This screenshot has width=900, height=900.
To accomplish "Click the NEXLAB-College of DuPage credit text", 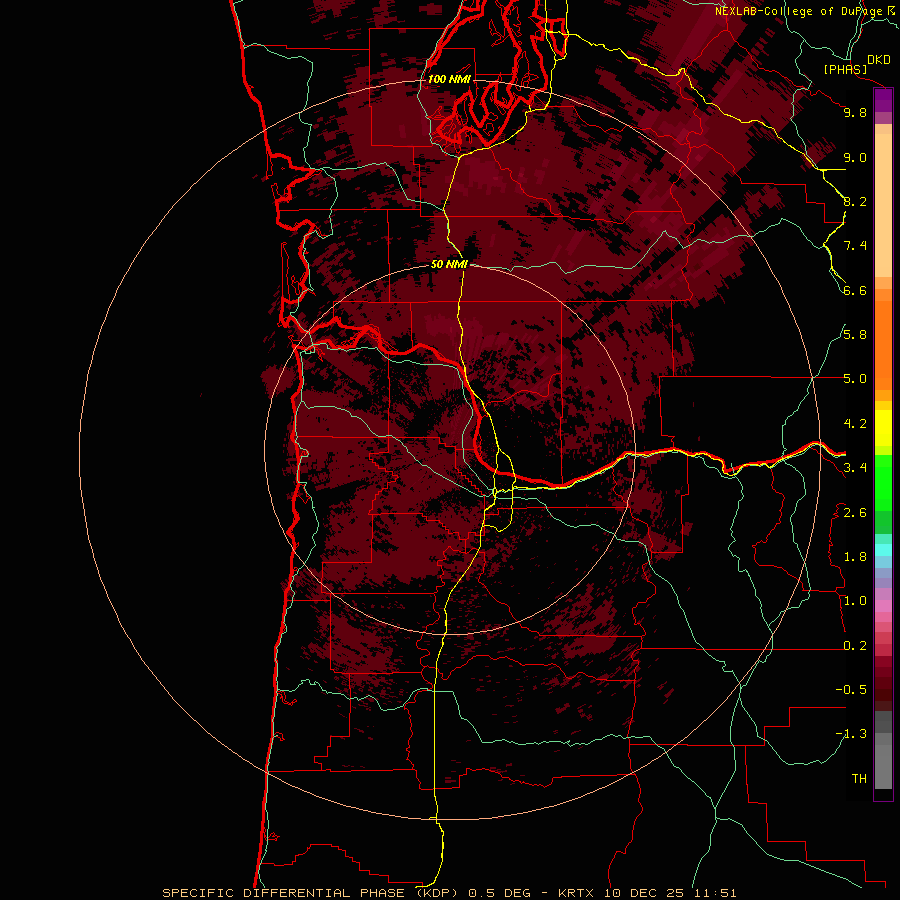I will [801, 11].
